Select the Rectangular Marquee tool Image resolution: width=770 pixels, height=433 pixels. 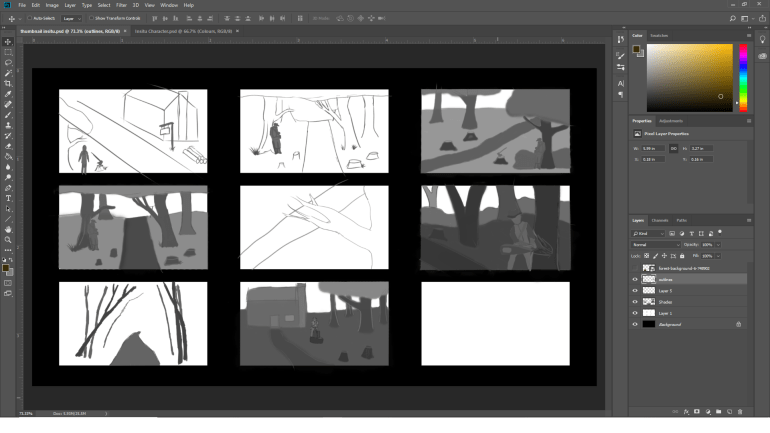[8, 52]
